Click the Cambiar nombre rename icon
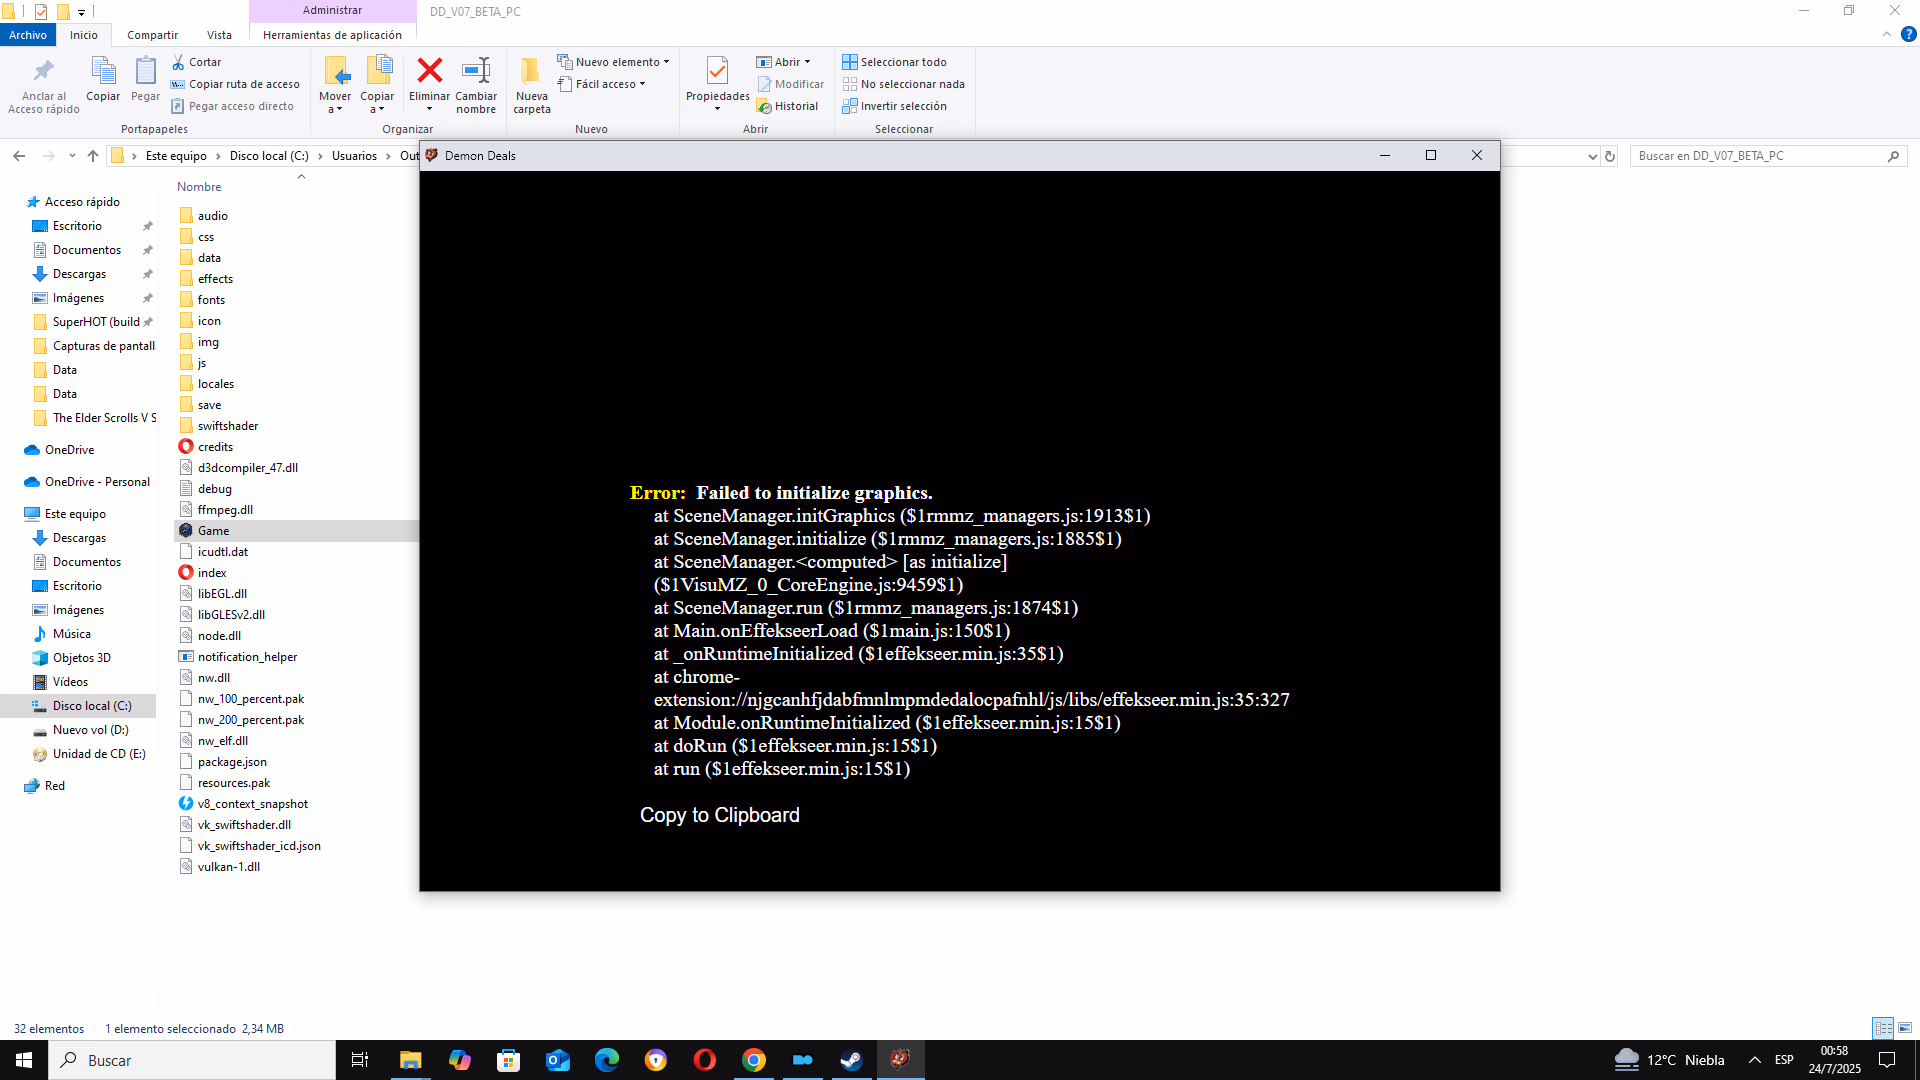Image resolution: width=1920 pixels, height=1080 pixels. pos(476,71)
